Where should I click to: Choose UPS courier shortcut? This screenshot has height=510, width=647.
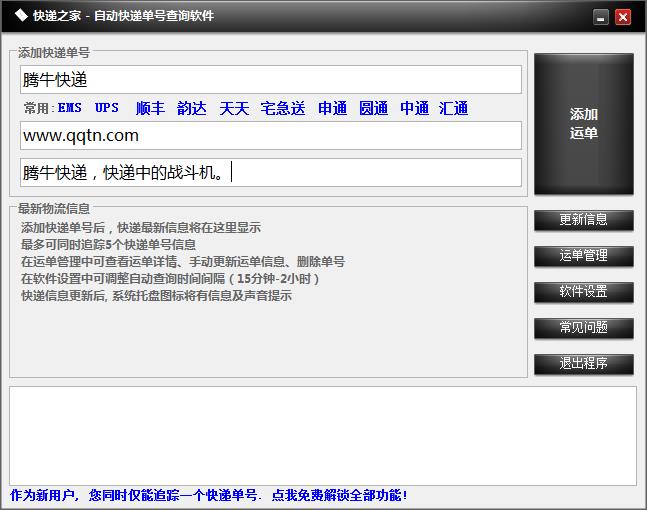(107, 108)
